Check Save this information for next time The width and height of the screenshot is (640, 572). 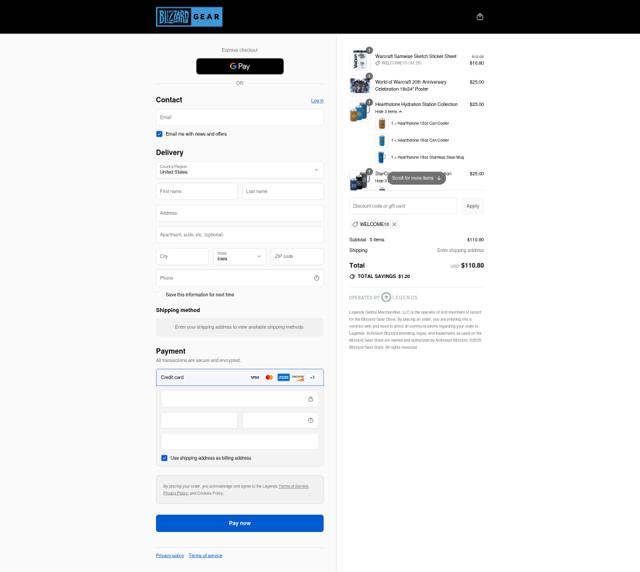pyautogui.click(x=159, y=294)
